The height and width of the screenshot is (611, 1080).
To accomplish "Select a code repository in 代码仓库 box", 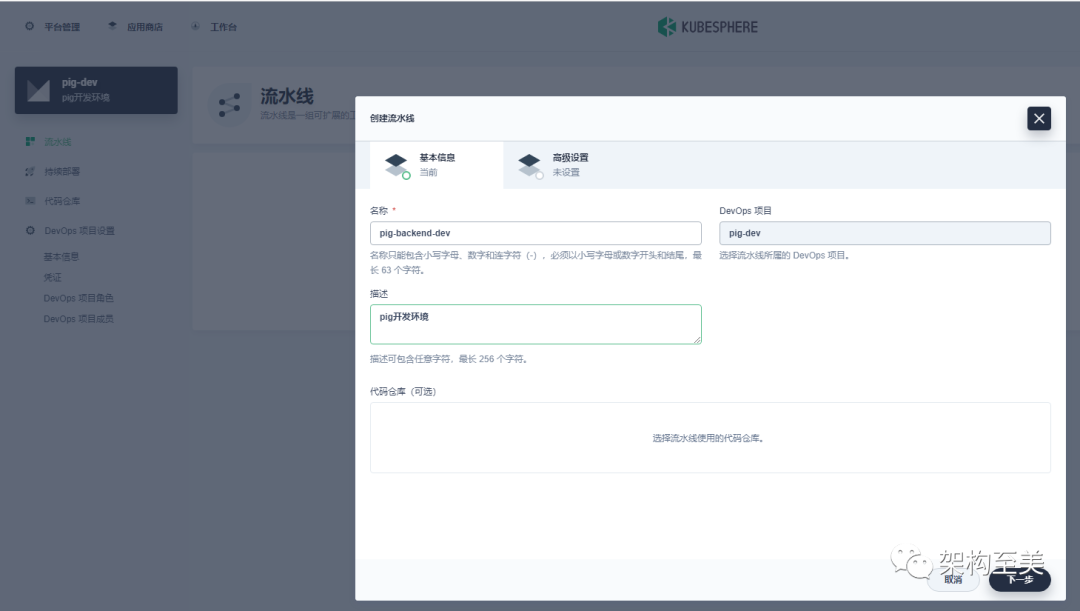I will pyautogui.click(x=710, y=437).
